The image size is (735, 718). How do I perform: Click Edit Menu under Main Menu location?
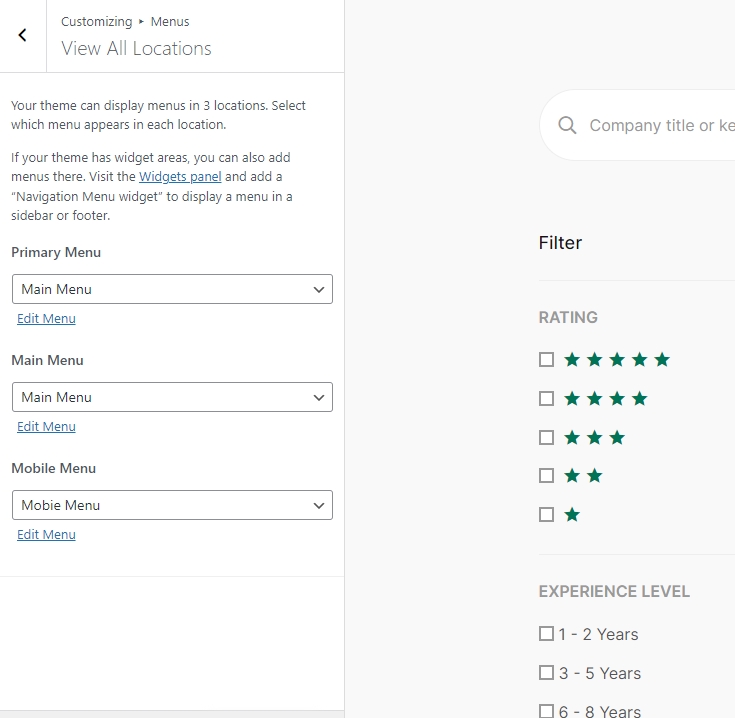(x=46, y=427)
